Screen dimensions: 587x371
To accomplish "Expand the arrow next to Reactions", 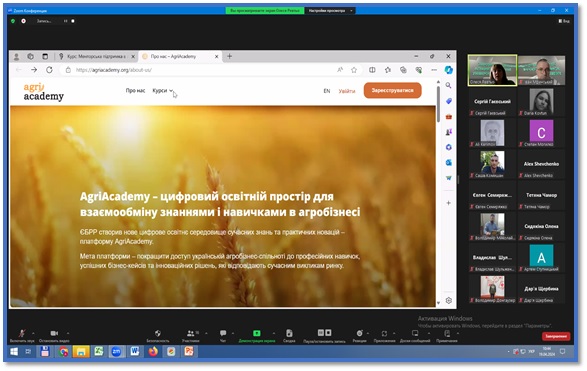I will [368, 333].
